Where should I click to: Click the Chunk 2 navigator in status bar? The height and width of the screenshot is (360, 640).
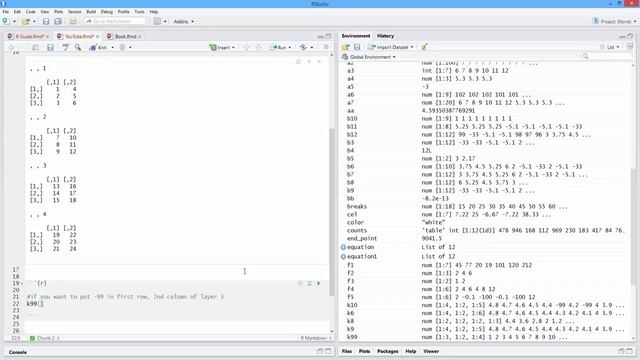tap(44, 338)
